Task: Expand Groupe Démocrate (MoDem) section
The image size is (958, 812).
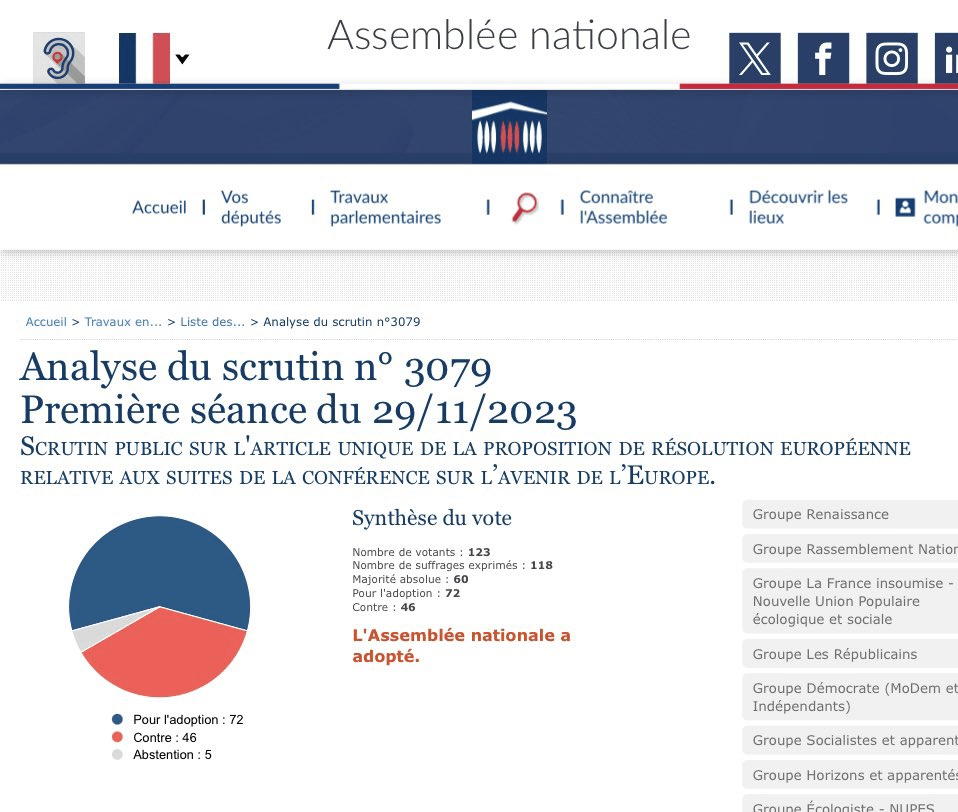Action: coord(849,697)
